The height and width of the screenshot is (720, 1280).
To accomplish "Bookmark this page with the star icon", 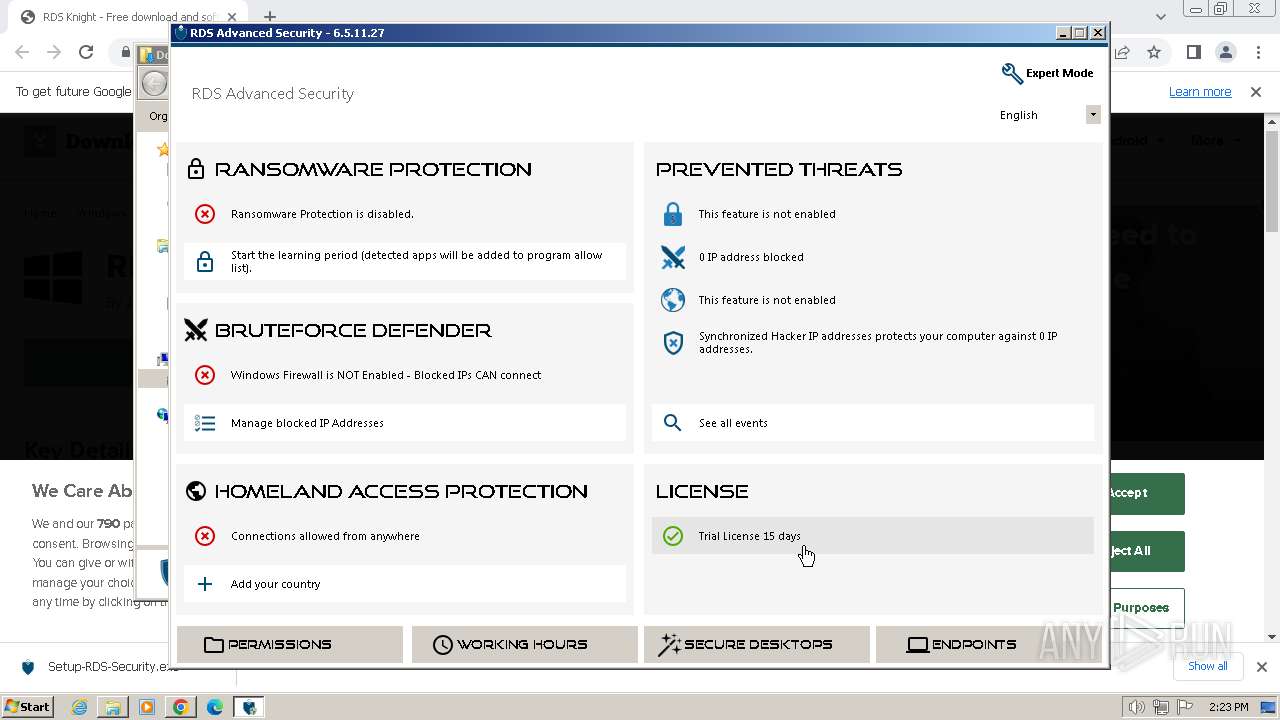I will click(1154, 52).
